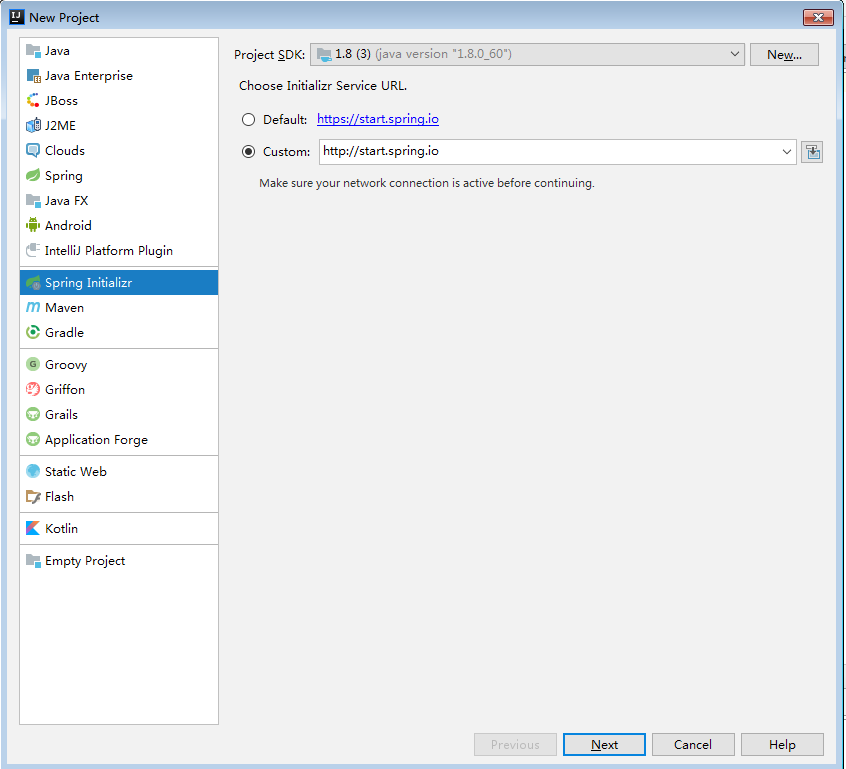Click the Spring Initializr icon
This screenshot has height=769, width=846.
[x=33, y=282]
